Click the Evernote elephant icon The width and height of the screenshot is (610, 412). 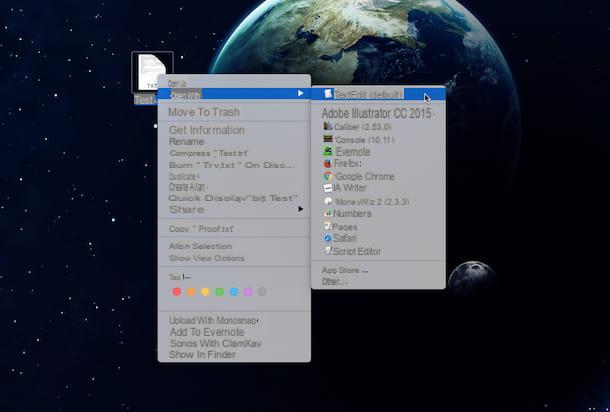click(x=328, y=151)
